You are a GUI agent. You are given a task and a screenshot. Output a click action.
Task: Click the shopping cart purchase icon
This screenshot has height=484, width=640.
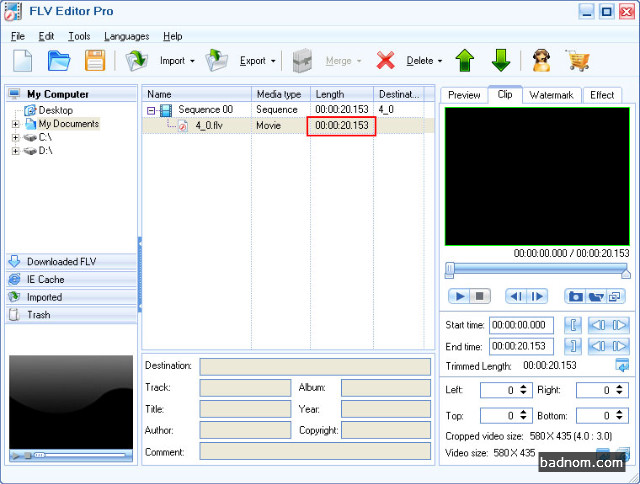coord(578,61)
